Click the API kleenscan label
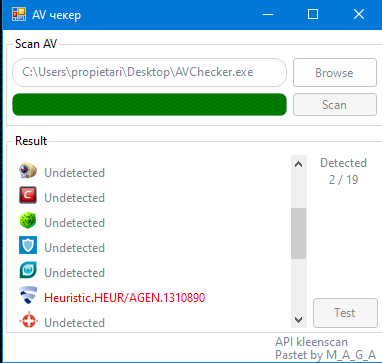 click(x=311, y=342)
